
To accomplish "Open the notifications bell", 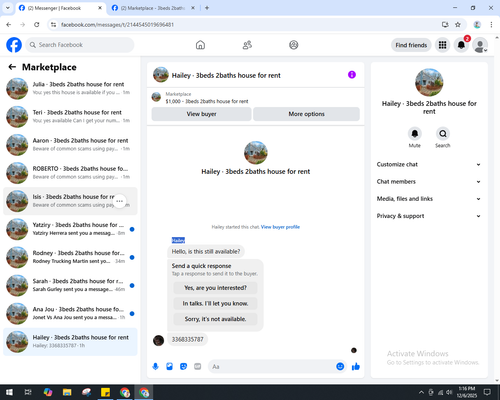I will [461, 45].
